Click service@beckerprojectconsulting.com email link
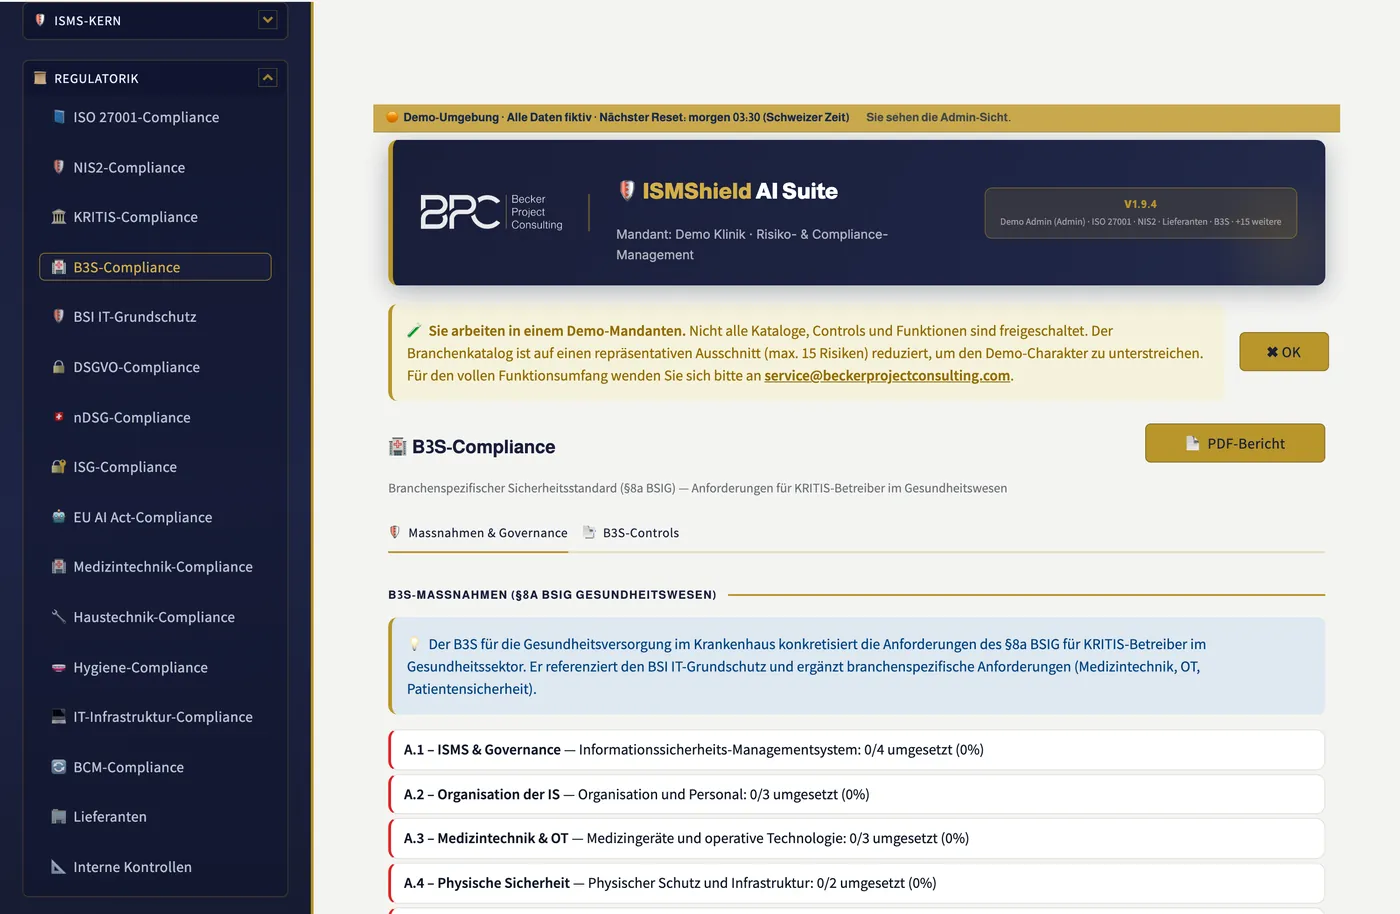 887,376
